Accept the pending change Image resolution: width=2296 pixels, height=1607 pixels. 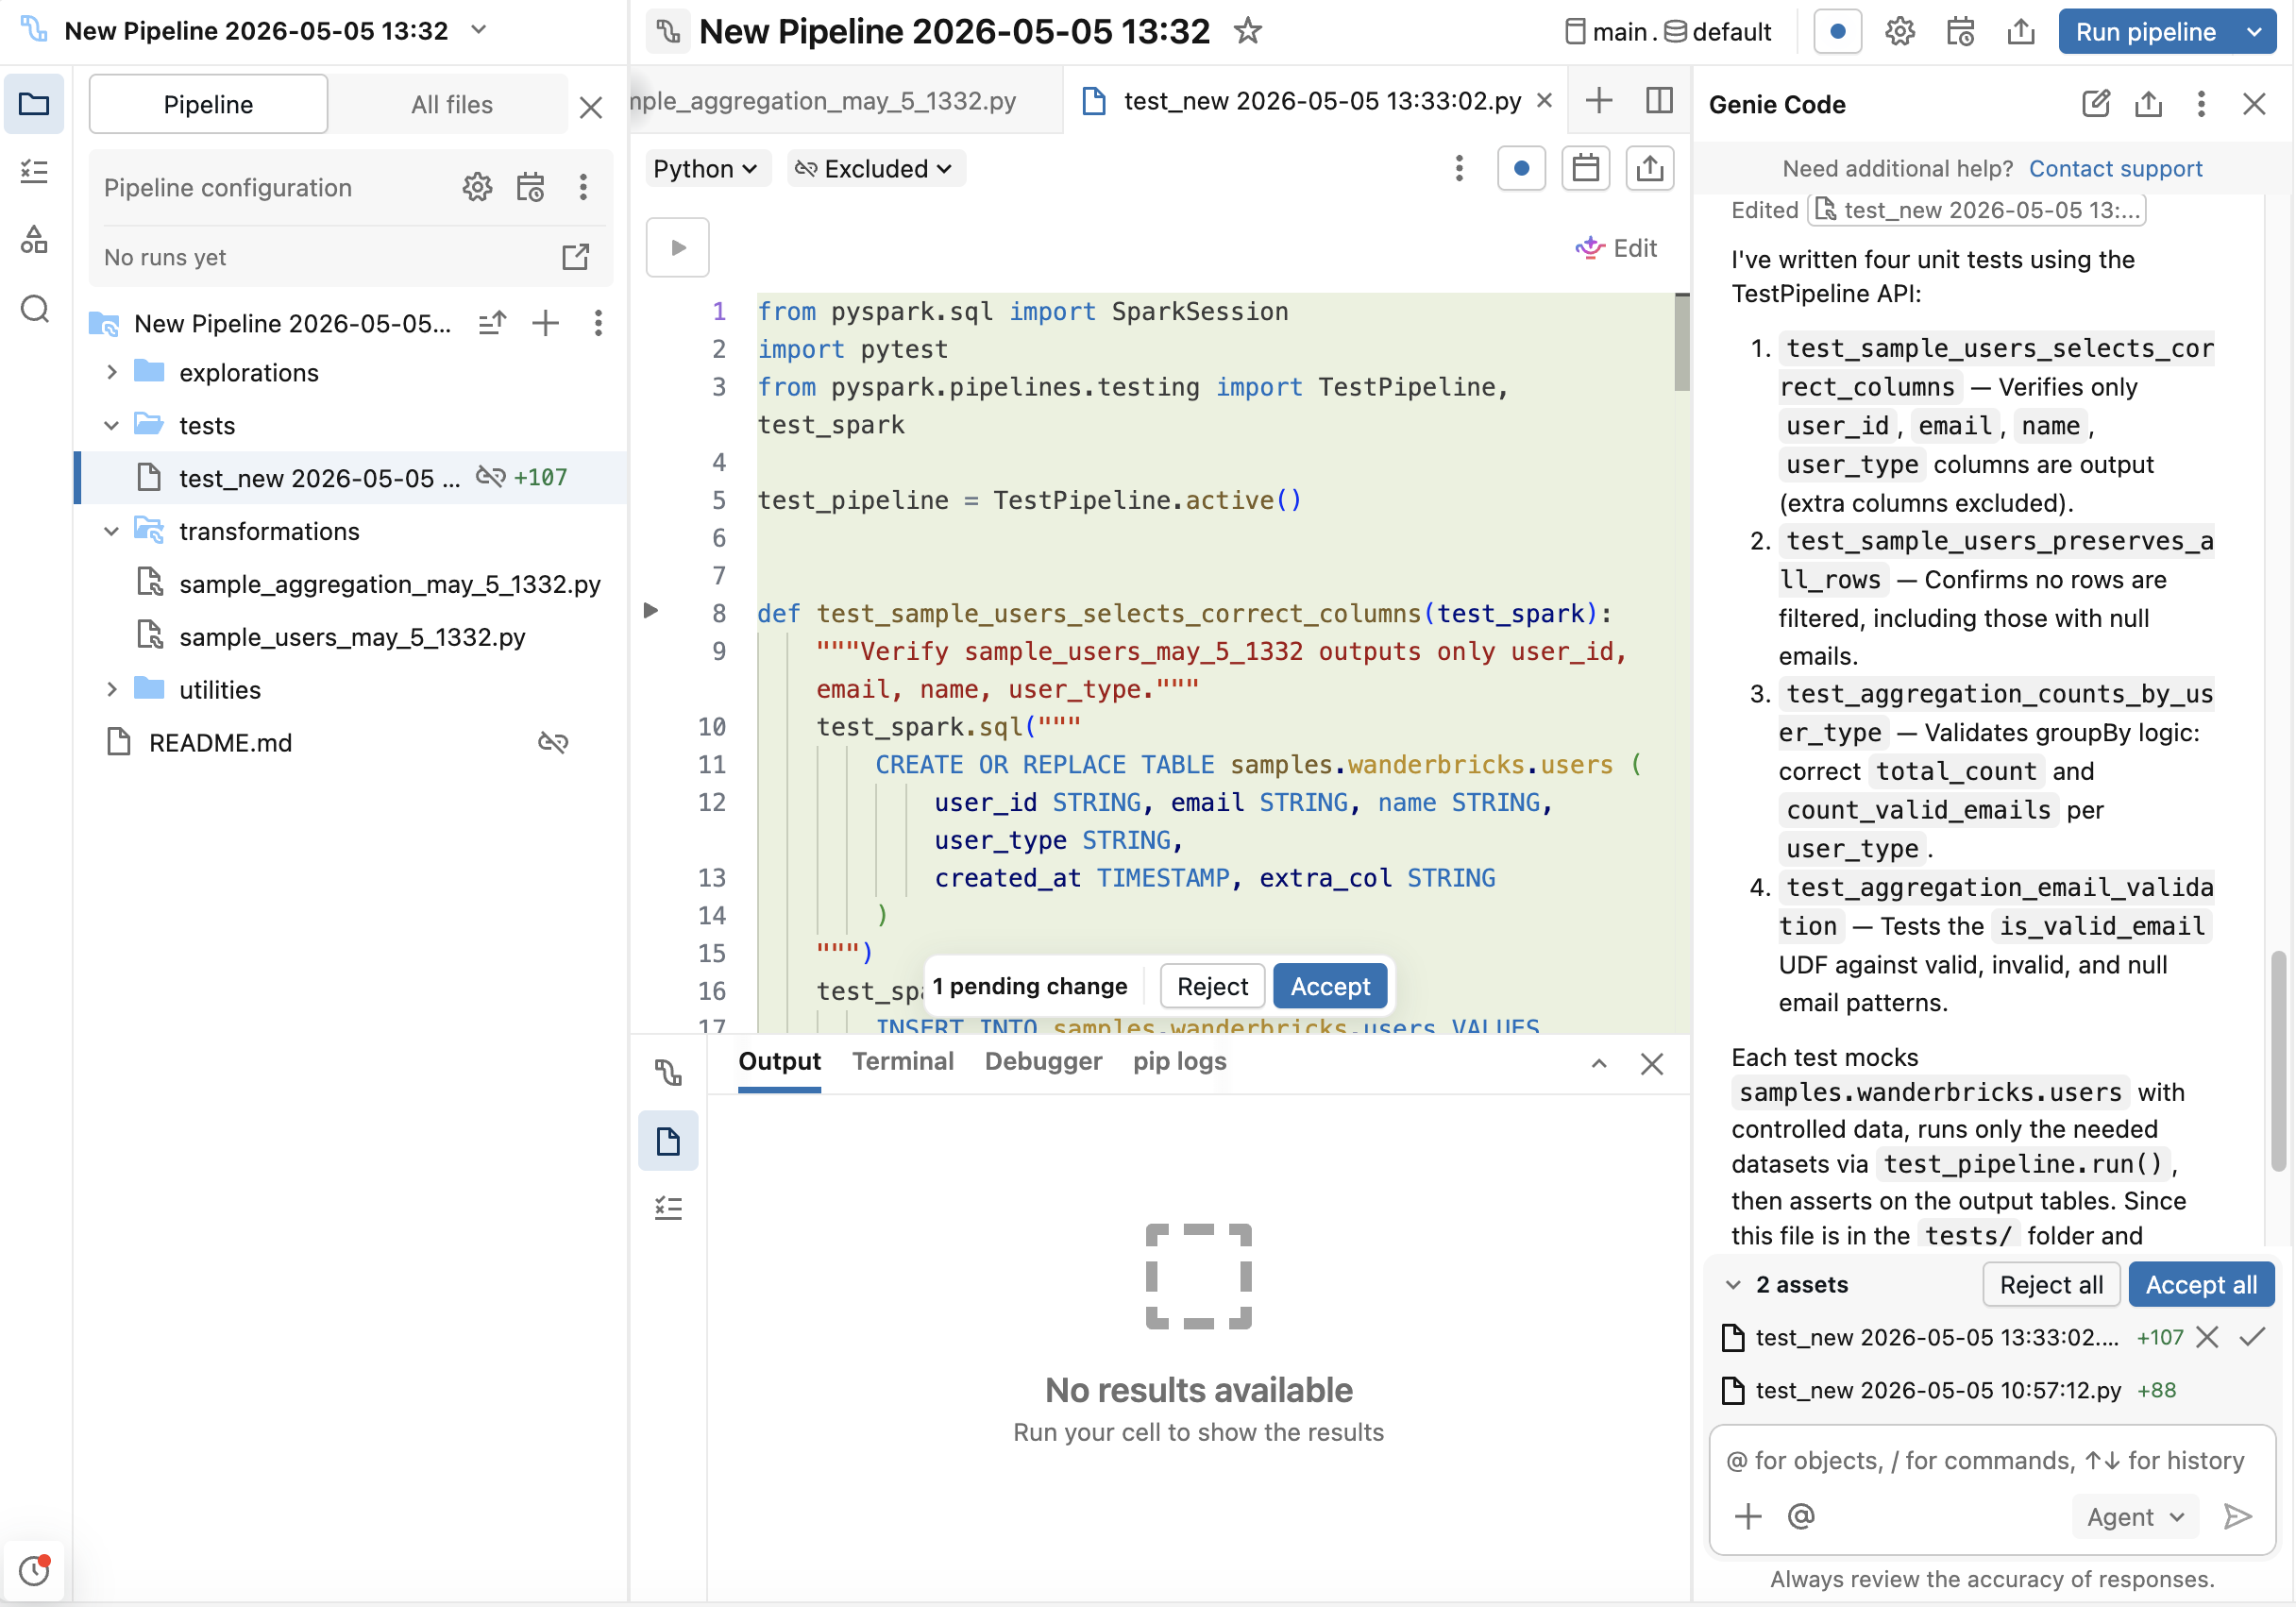[1329, 986]
